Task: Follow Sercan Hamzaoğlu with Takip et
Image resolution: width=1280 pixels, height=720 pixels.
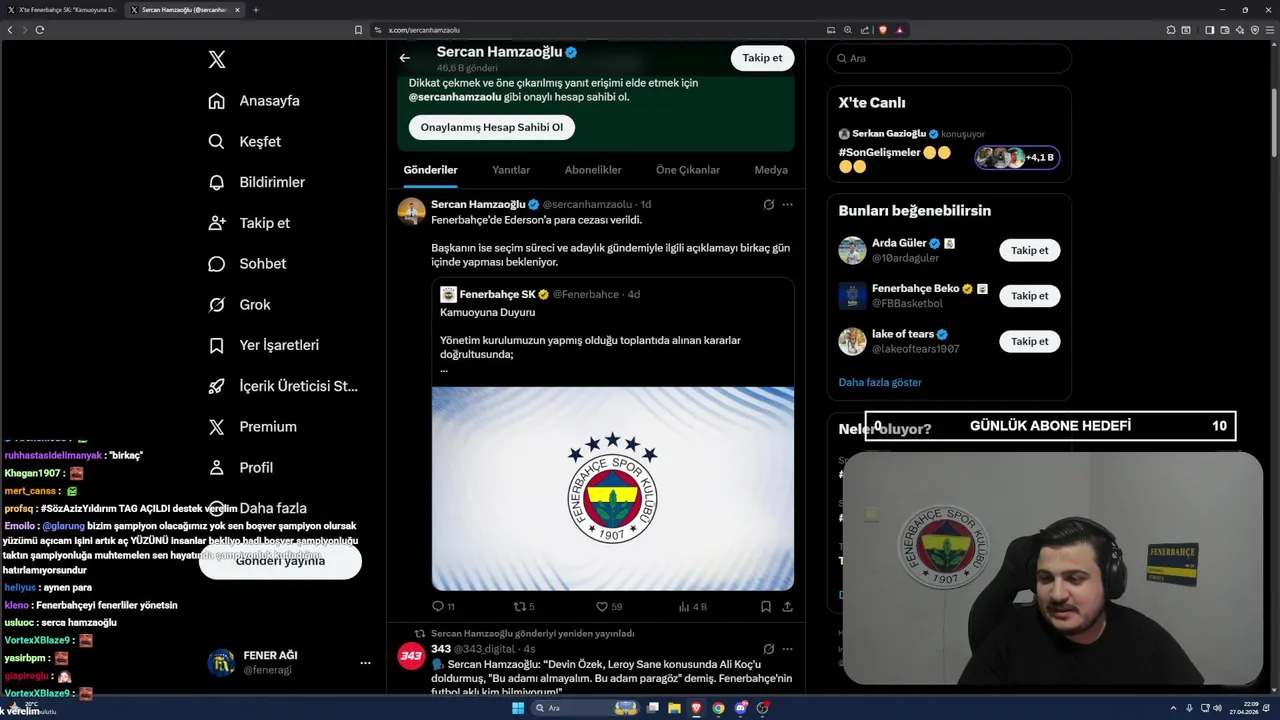Action: (762, 58)
